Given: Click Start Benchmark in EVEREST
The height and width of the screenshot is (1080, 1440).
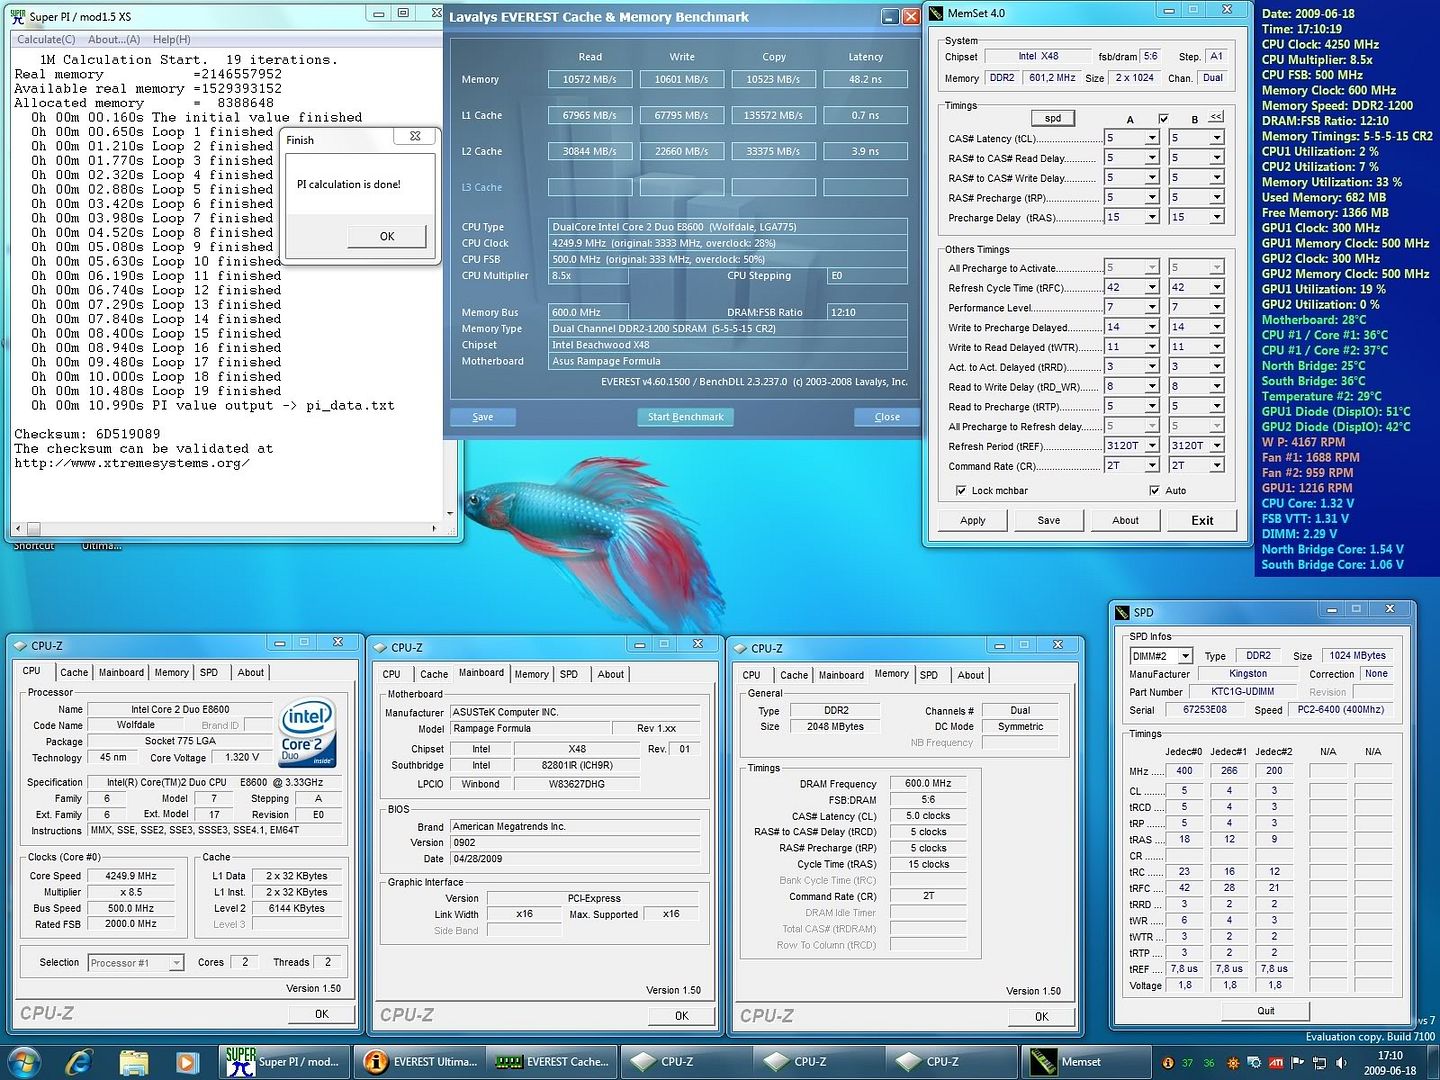Looking at the screenshot, I should pos(685,417).
